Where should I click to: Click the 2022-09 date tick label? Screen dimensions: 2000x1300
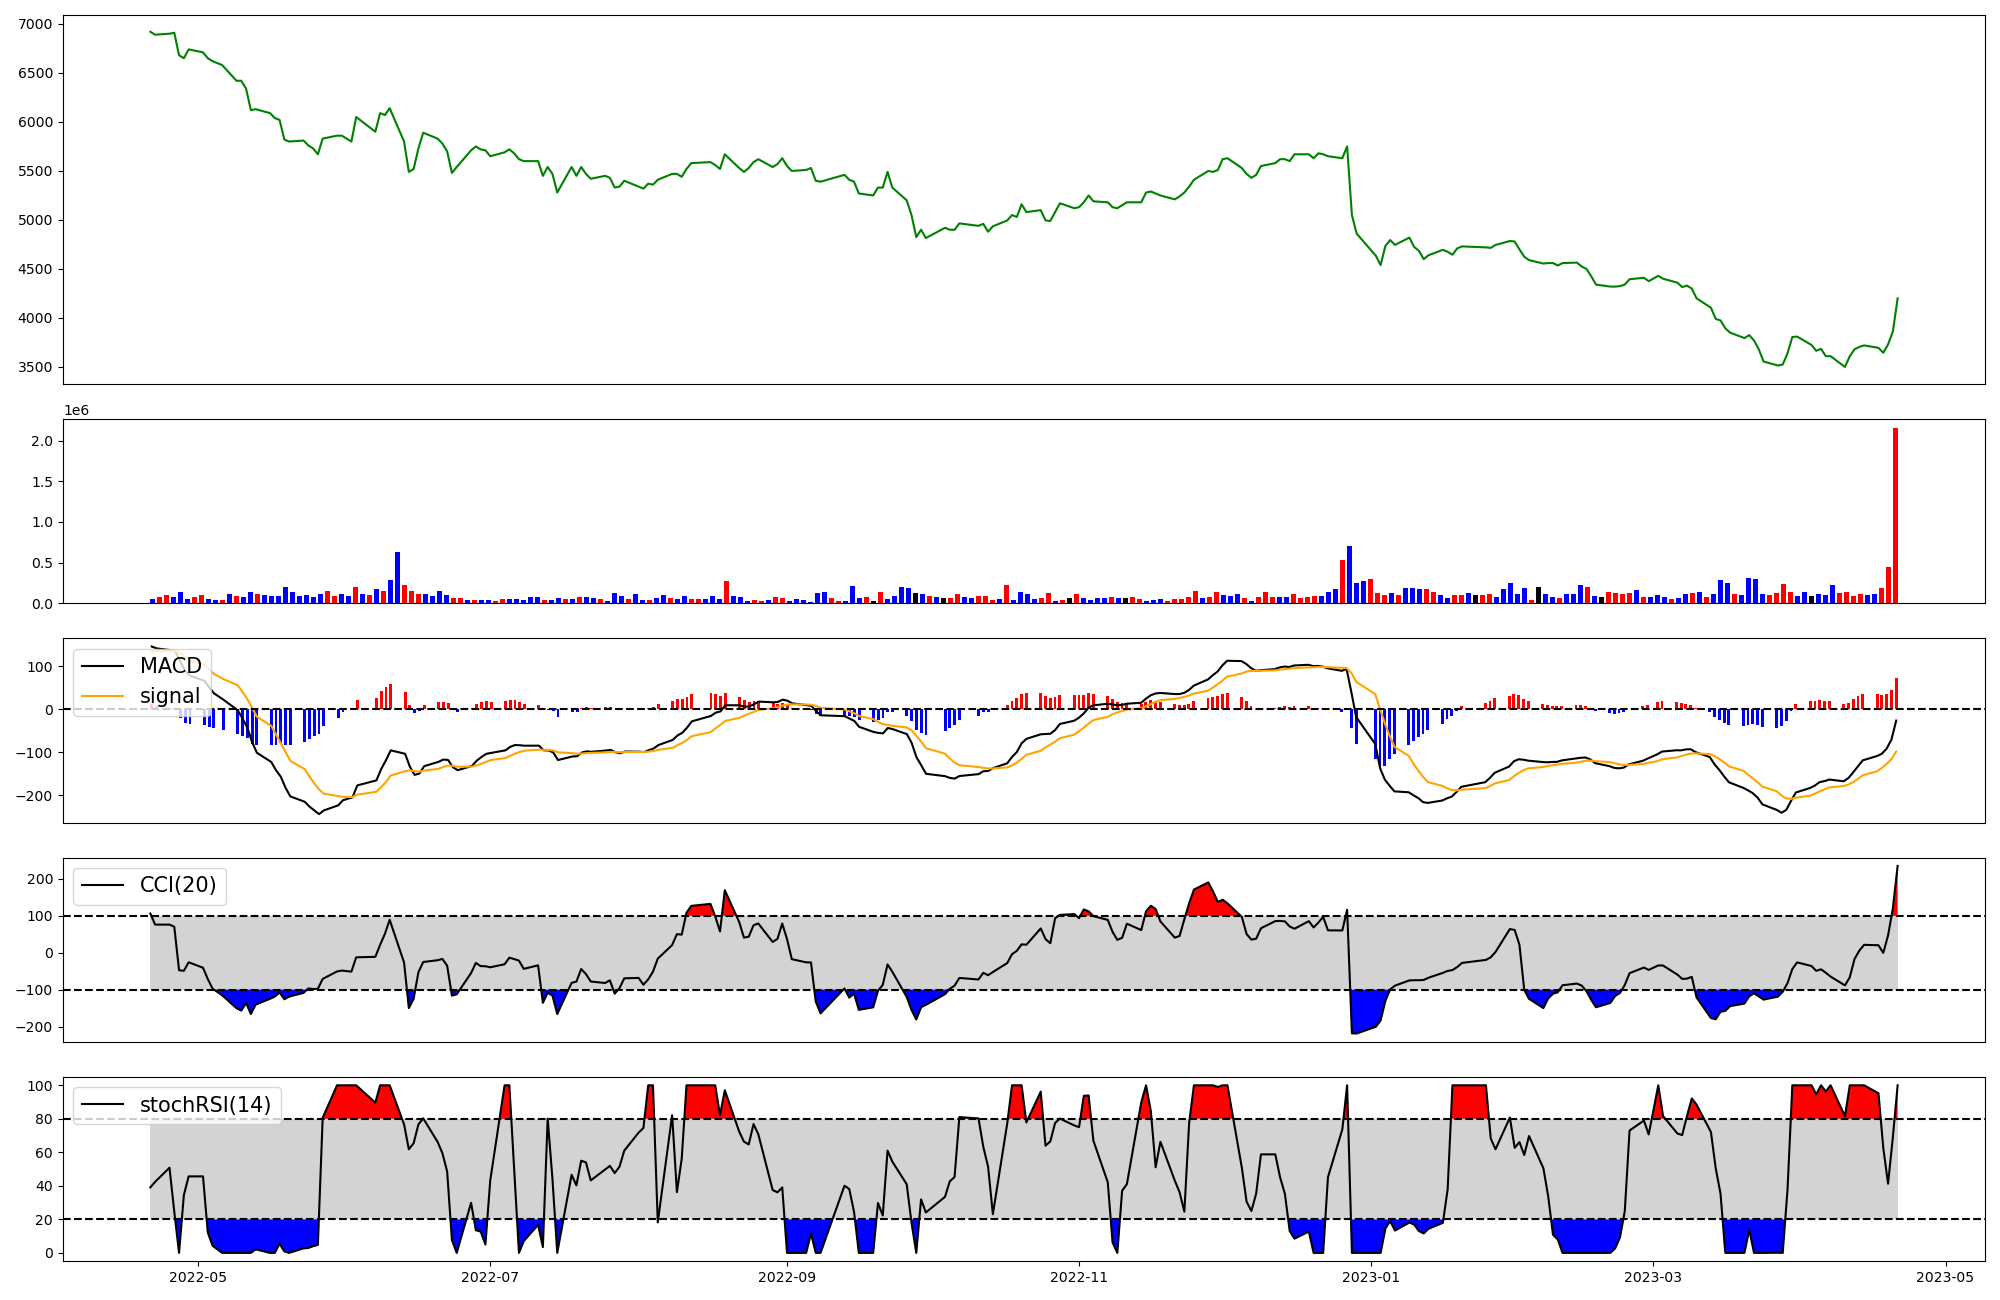point(787,1277)
